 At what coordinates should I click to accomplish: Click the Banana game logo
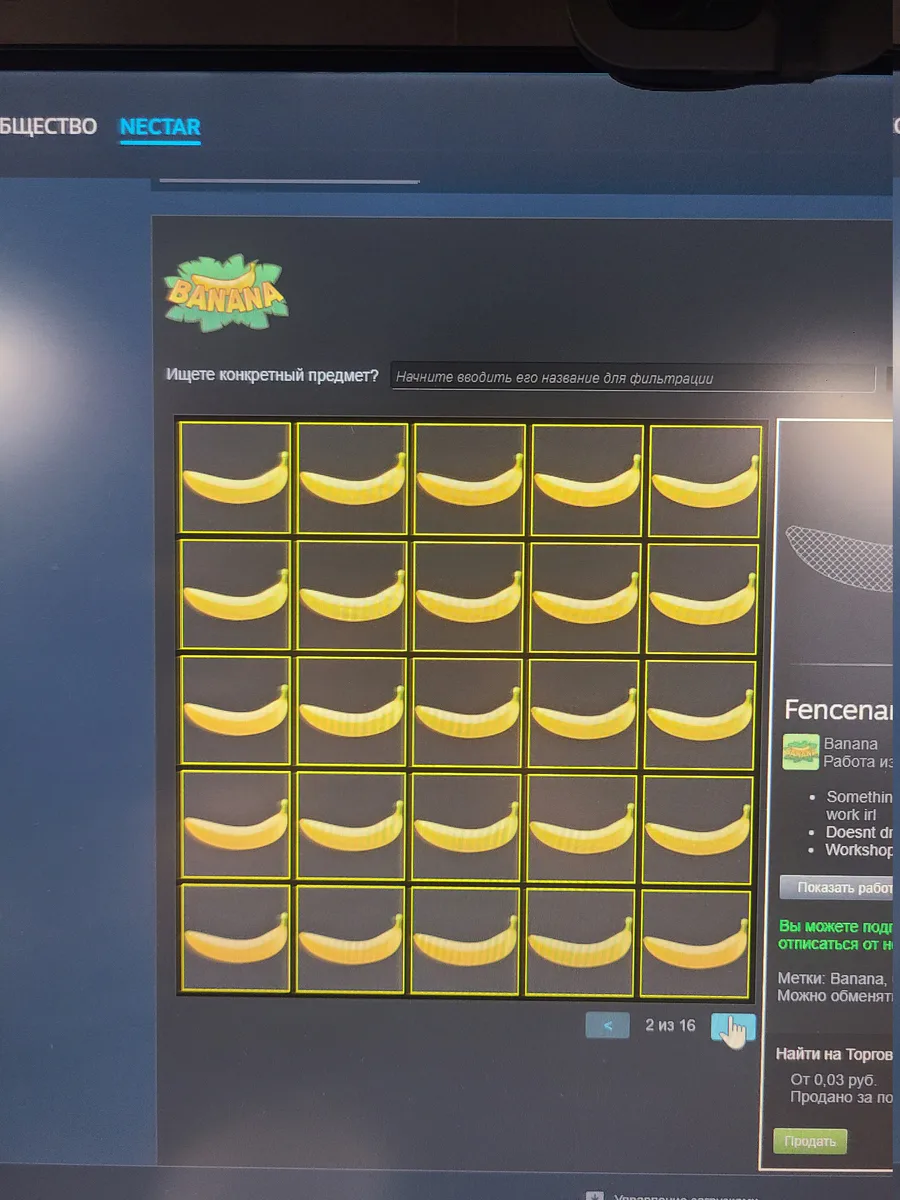226,292
